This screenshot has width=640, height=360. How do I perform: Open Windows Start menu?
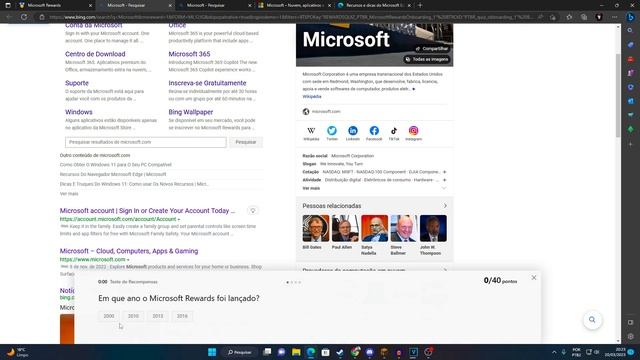coord(212,352)
